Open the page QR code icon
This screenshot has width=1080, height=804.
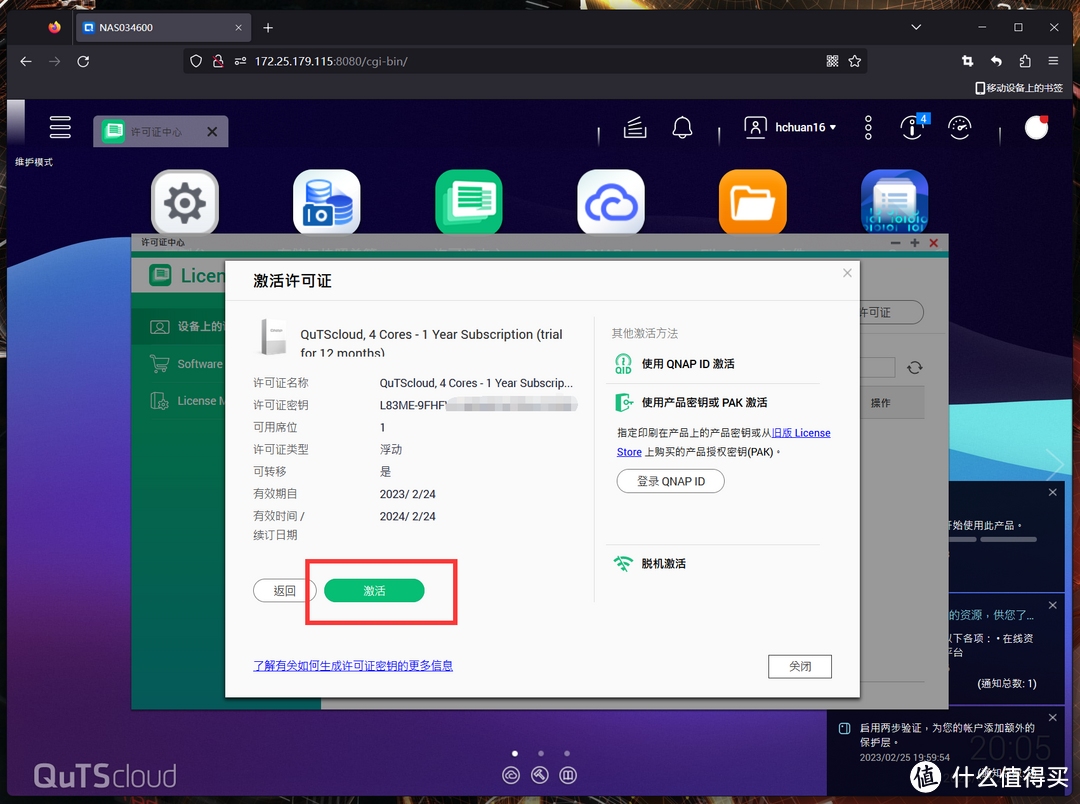(832, 61)
